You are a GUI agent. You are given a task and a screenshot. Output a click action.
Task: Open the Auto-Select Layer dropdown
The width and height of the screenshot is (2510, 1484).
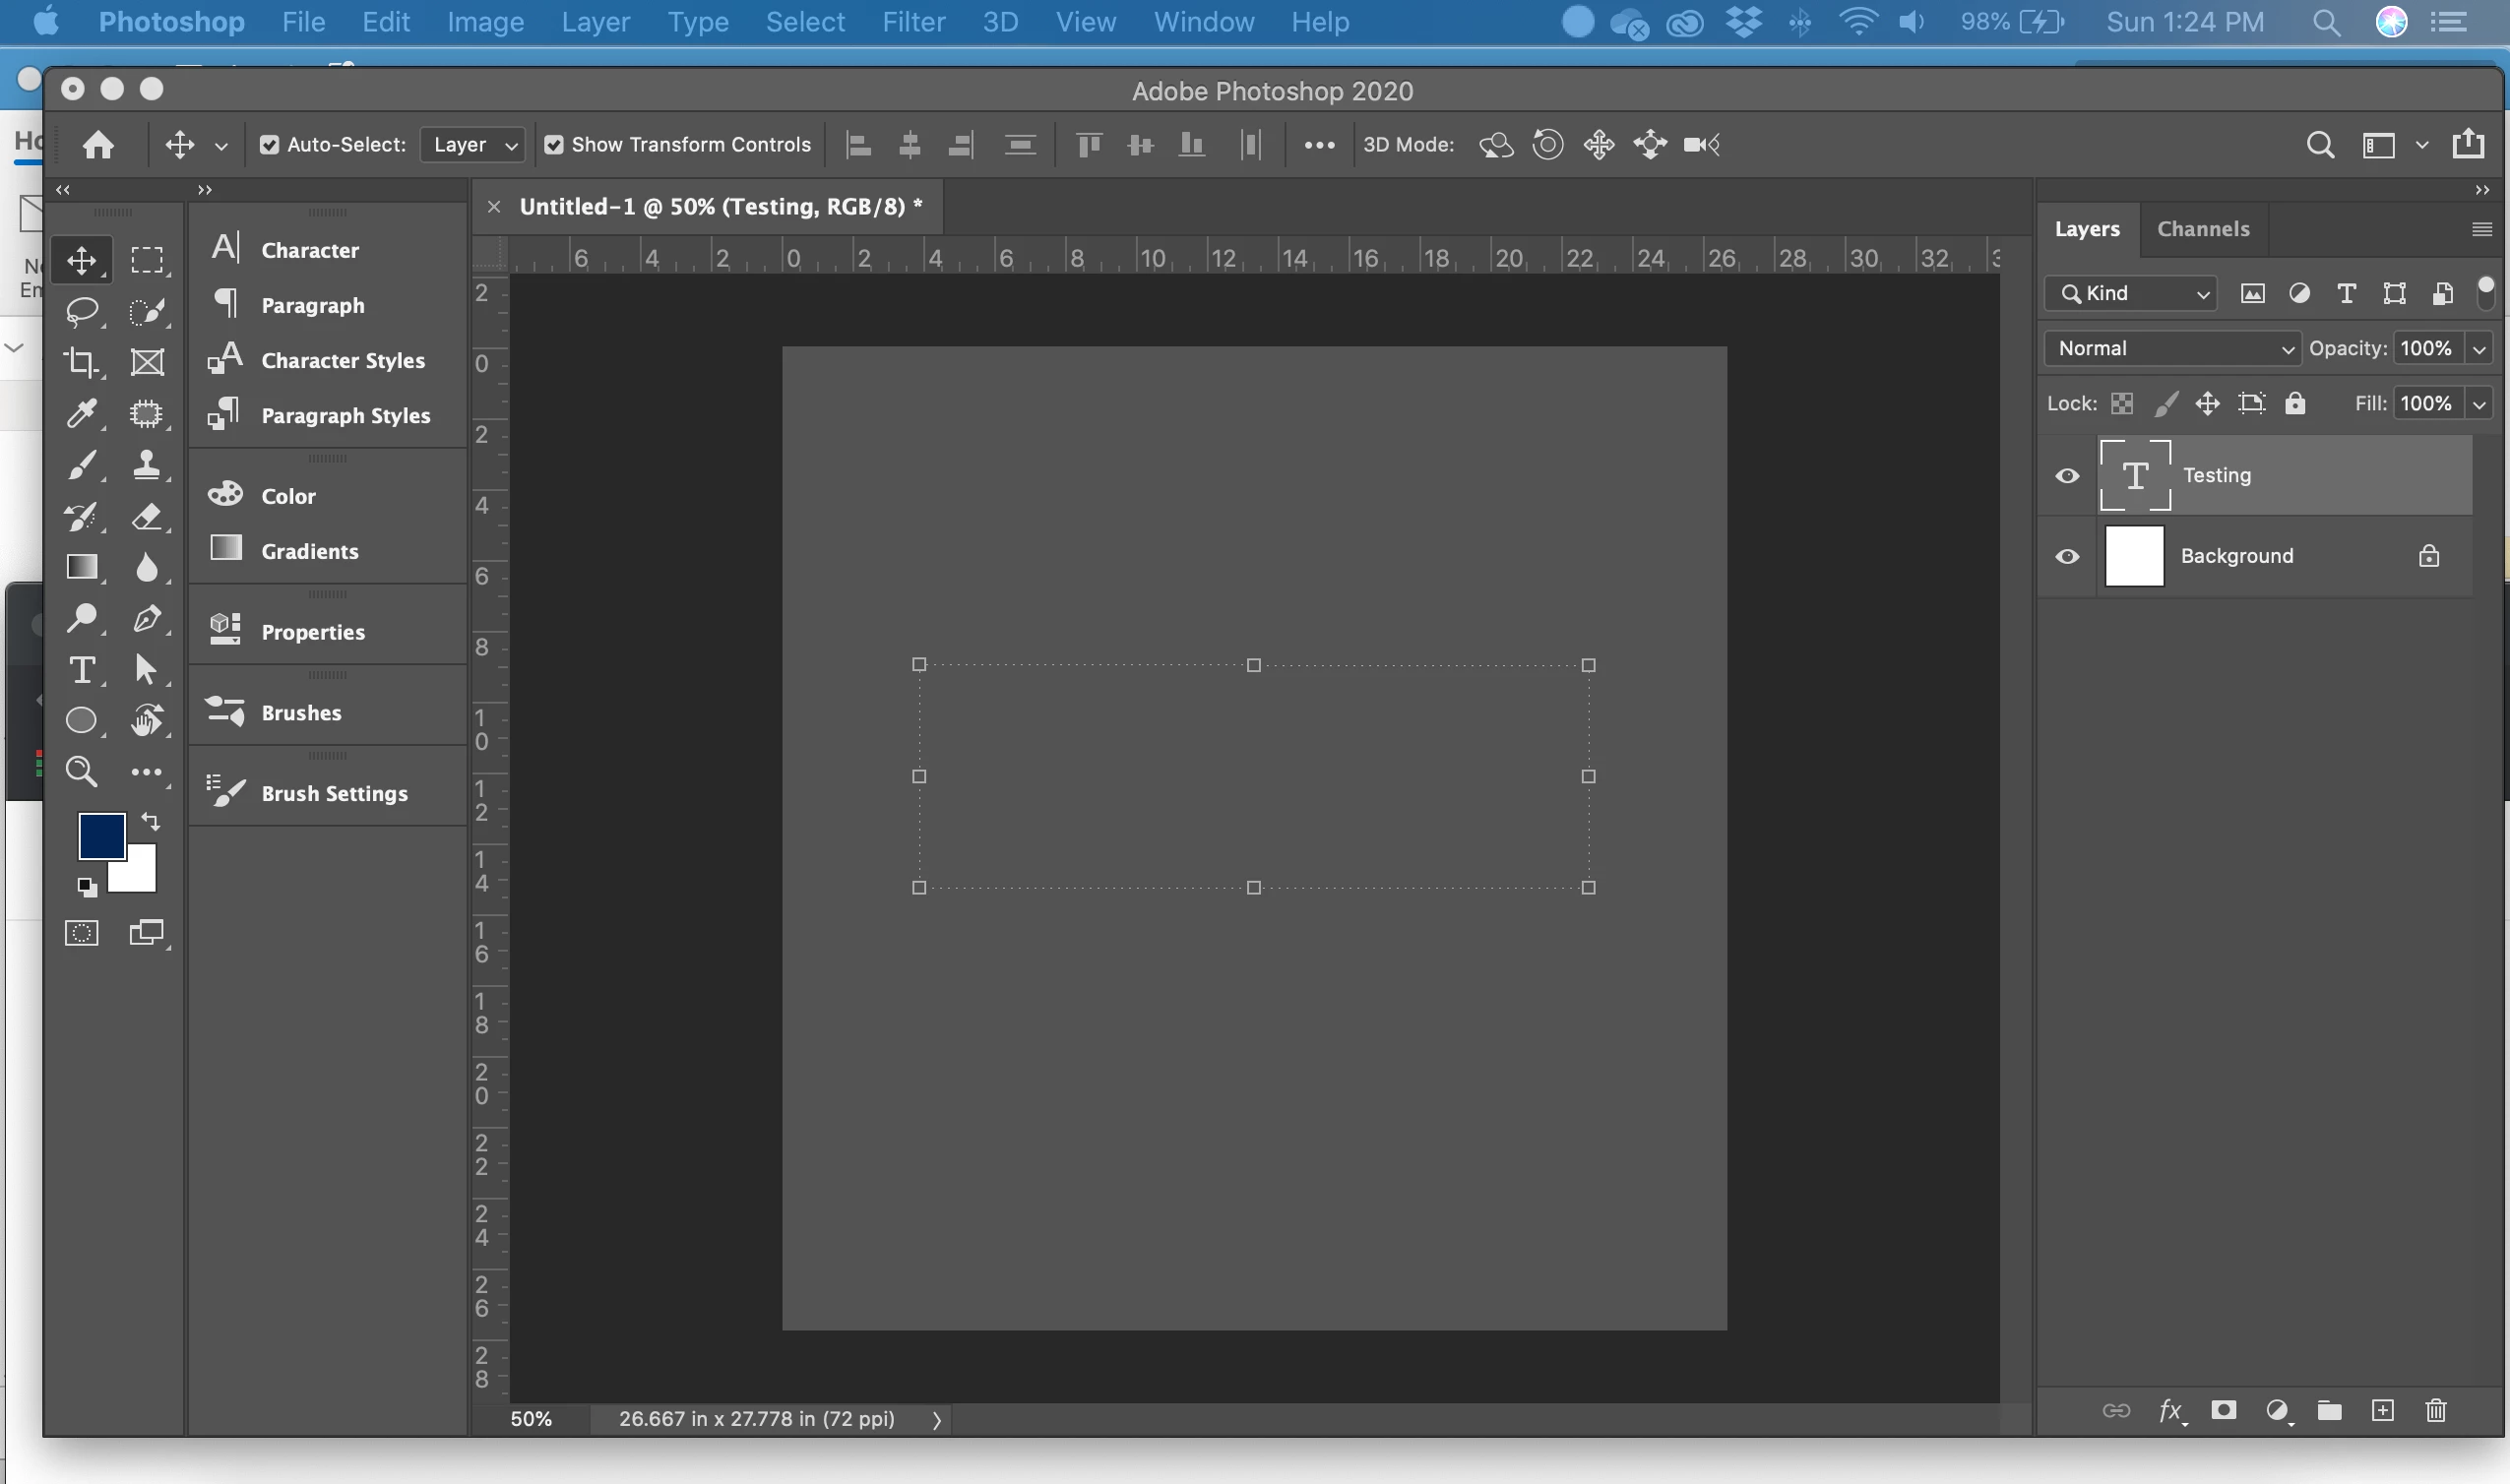pyautogui.click(x=473, y=145)
